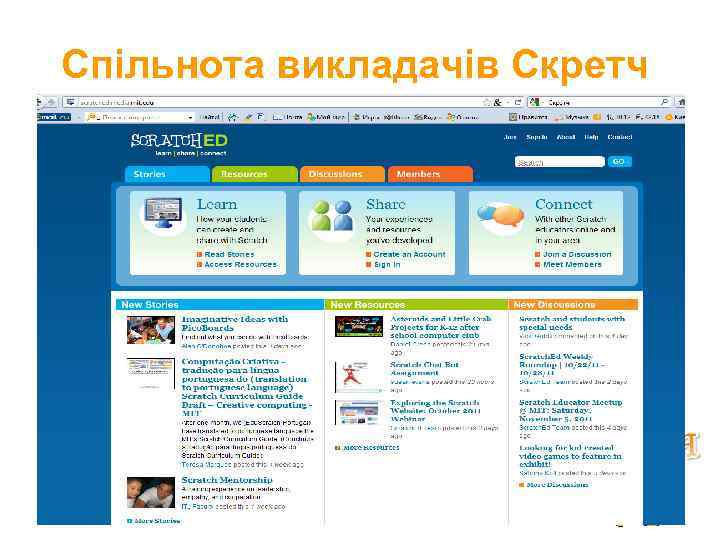The image size is (720, 540).
Task: Click Sign In under Share
Action: (x=387, y=264)
